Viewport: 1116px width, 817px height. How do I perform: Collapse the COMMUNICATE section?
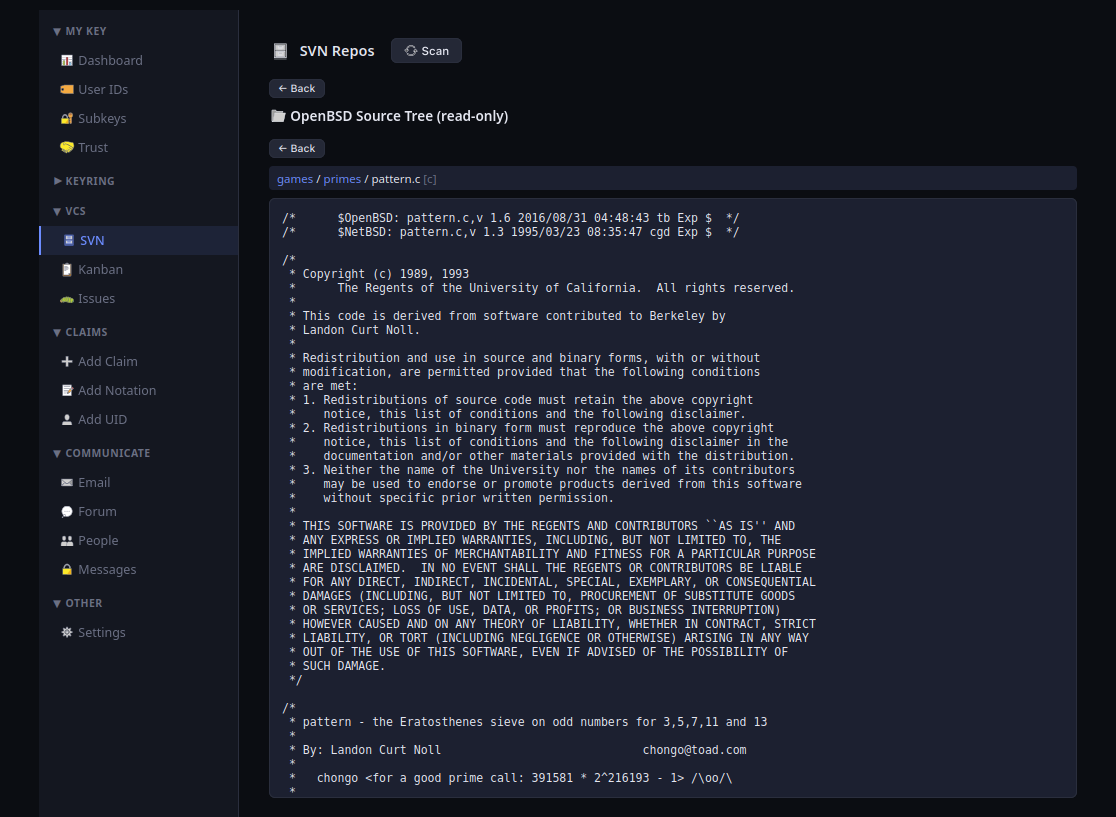pos(102,453)
